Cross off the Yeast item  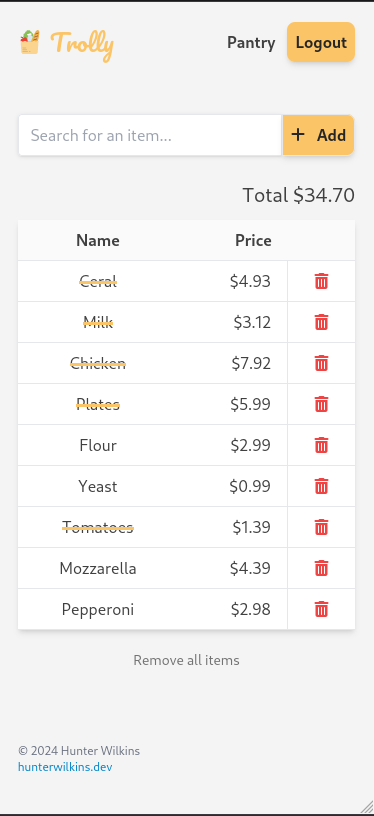98,487
